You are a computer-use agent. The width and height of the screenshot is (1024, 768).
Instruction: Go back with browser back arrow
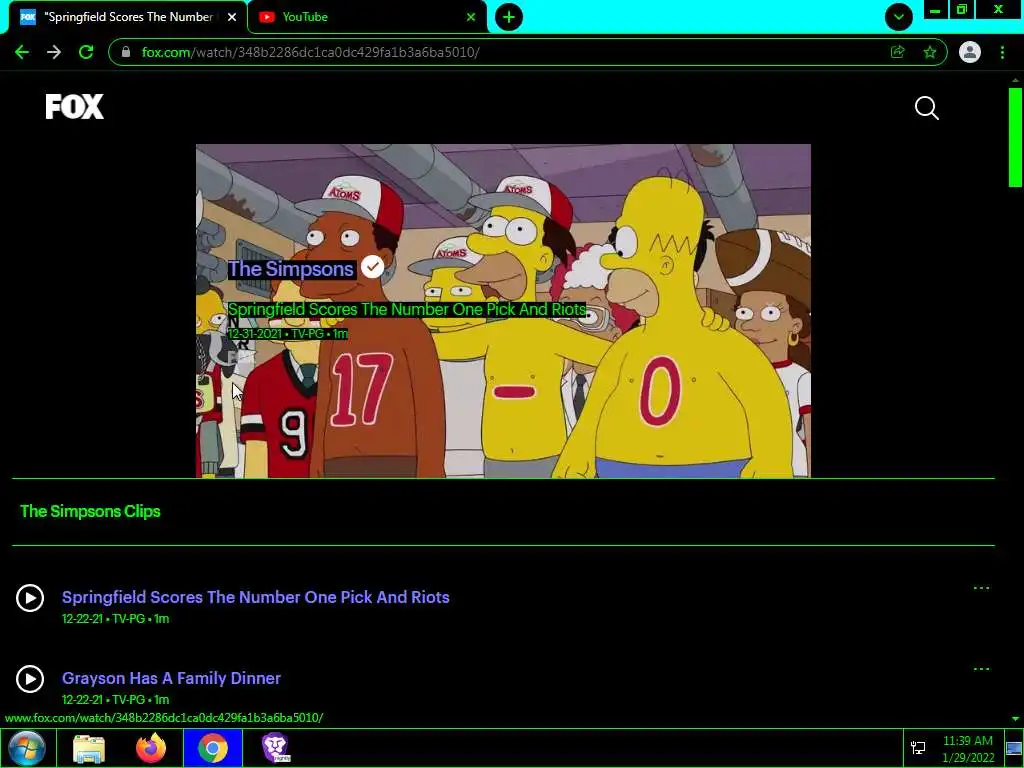click(x=22, y=52)
